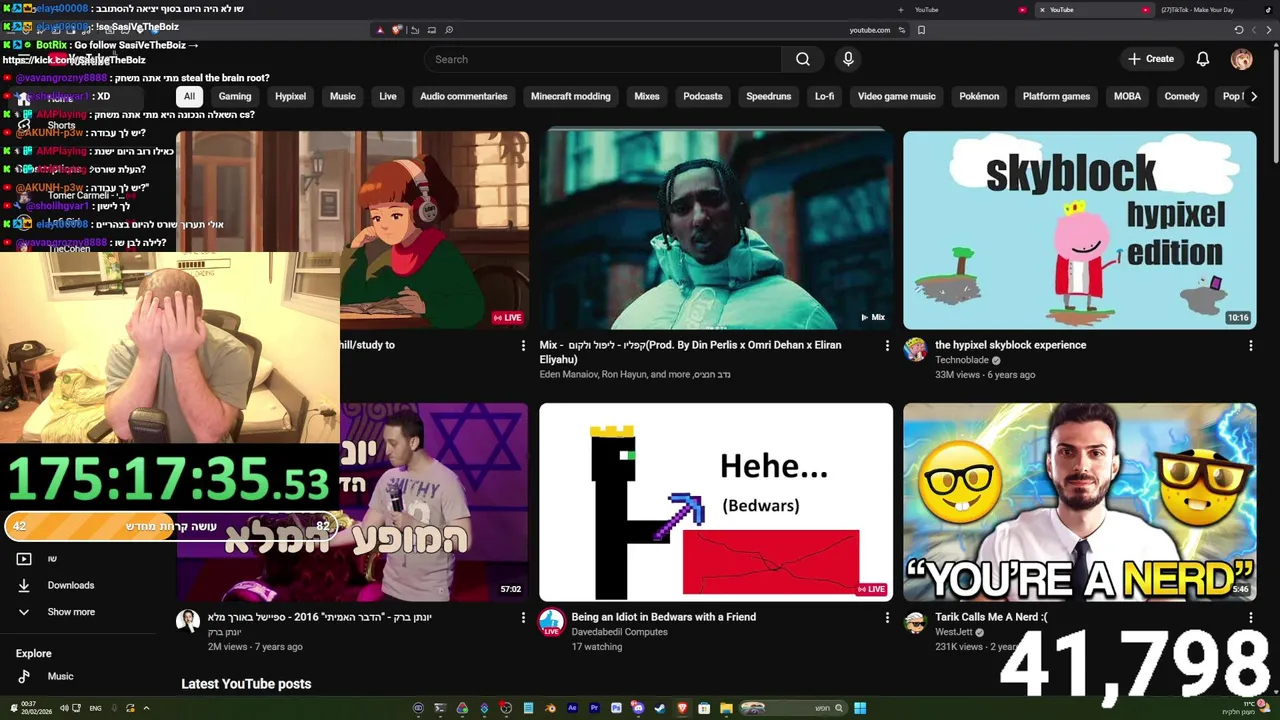Select the Video game music chip
The image size is (1280, 720).
[896, 96]
